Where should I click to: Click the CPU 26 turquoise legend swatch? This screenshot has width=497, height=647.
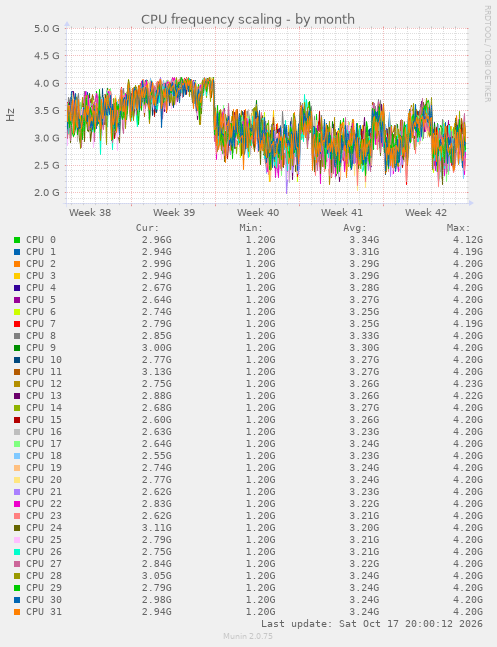[17, 551]
